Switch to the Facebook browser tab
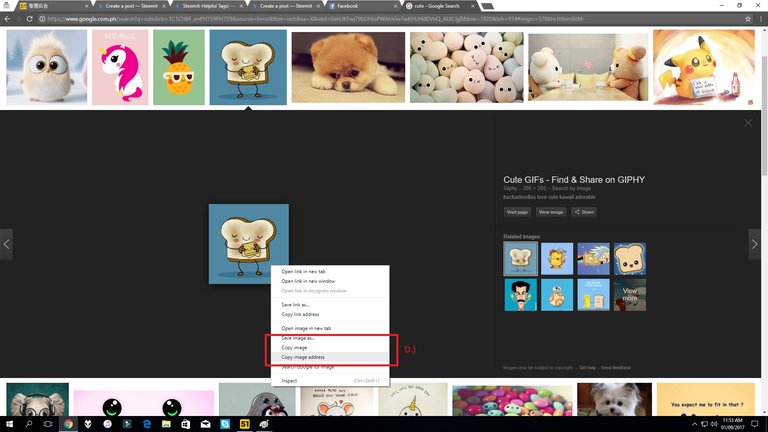 point(362,6)
